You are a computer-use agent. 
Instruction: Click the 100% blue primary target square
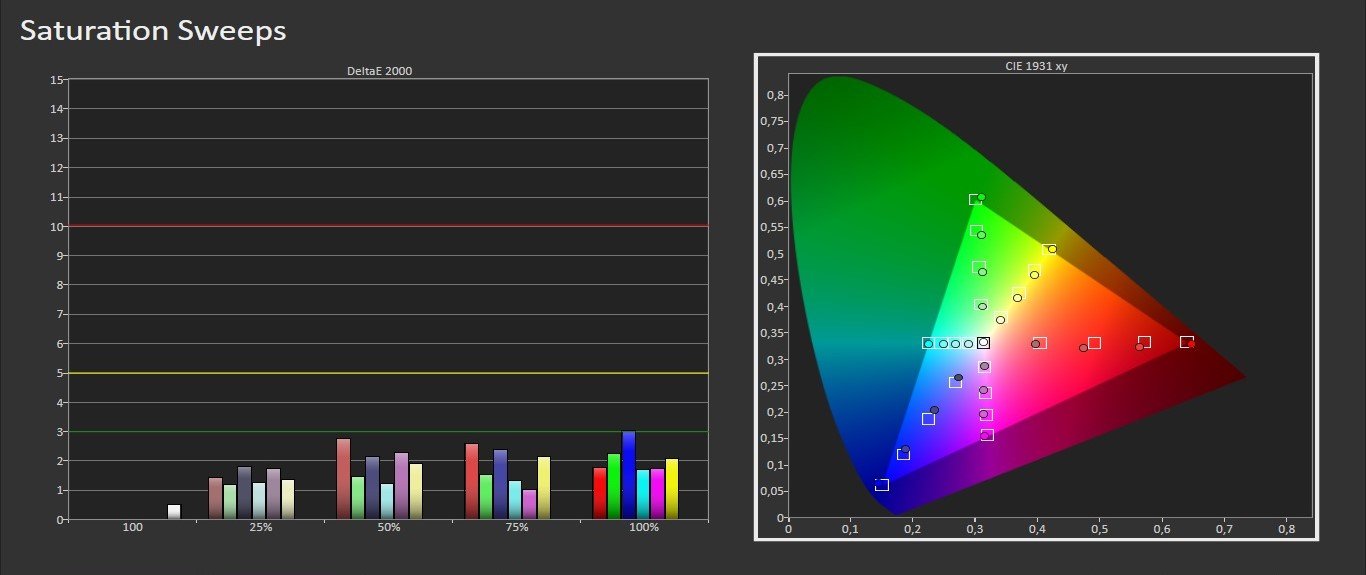tap(881, 485)
